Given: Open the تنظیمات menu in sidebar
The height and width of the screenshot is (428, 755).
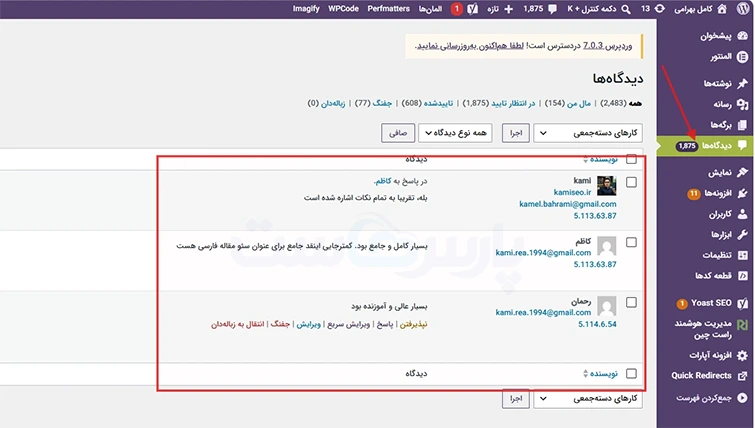Looking at the screenshot, I should (717, 255).
